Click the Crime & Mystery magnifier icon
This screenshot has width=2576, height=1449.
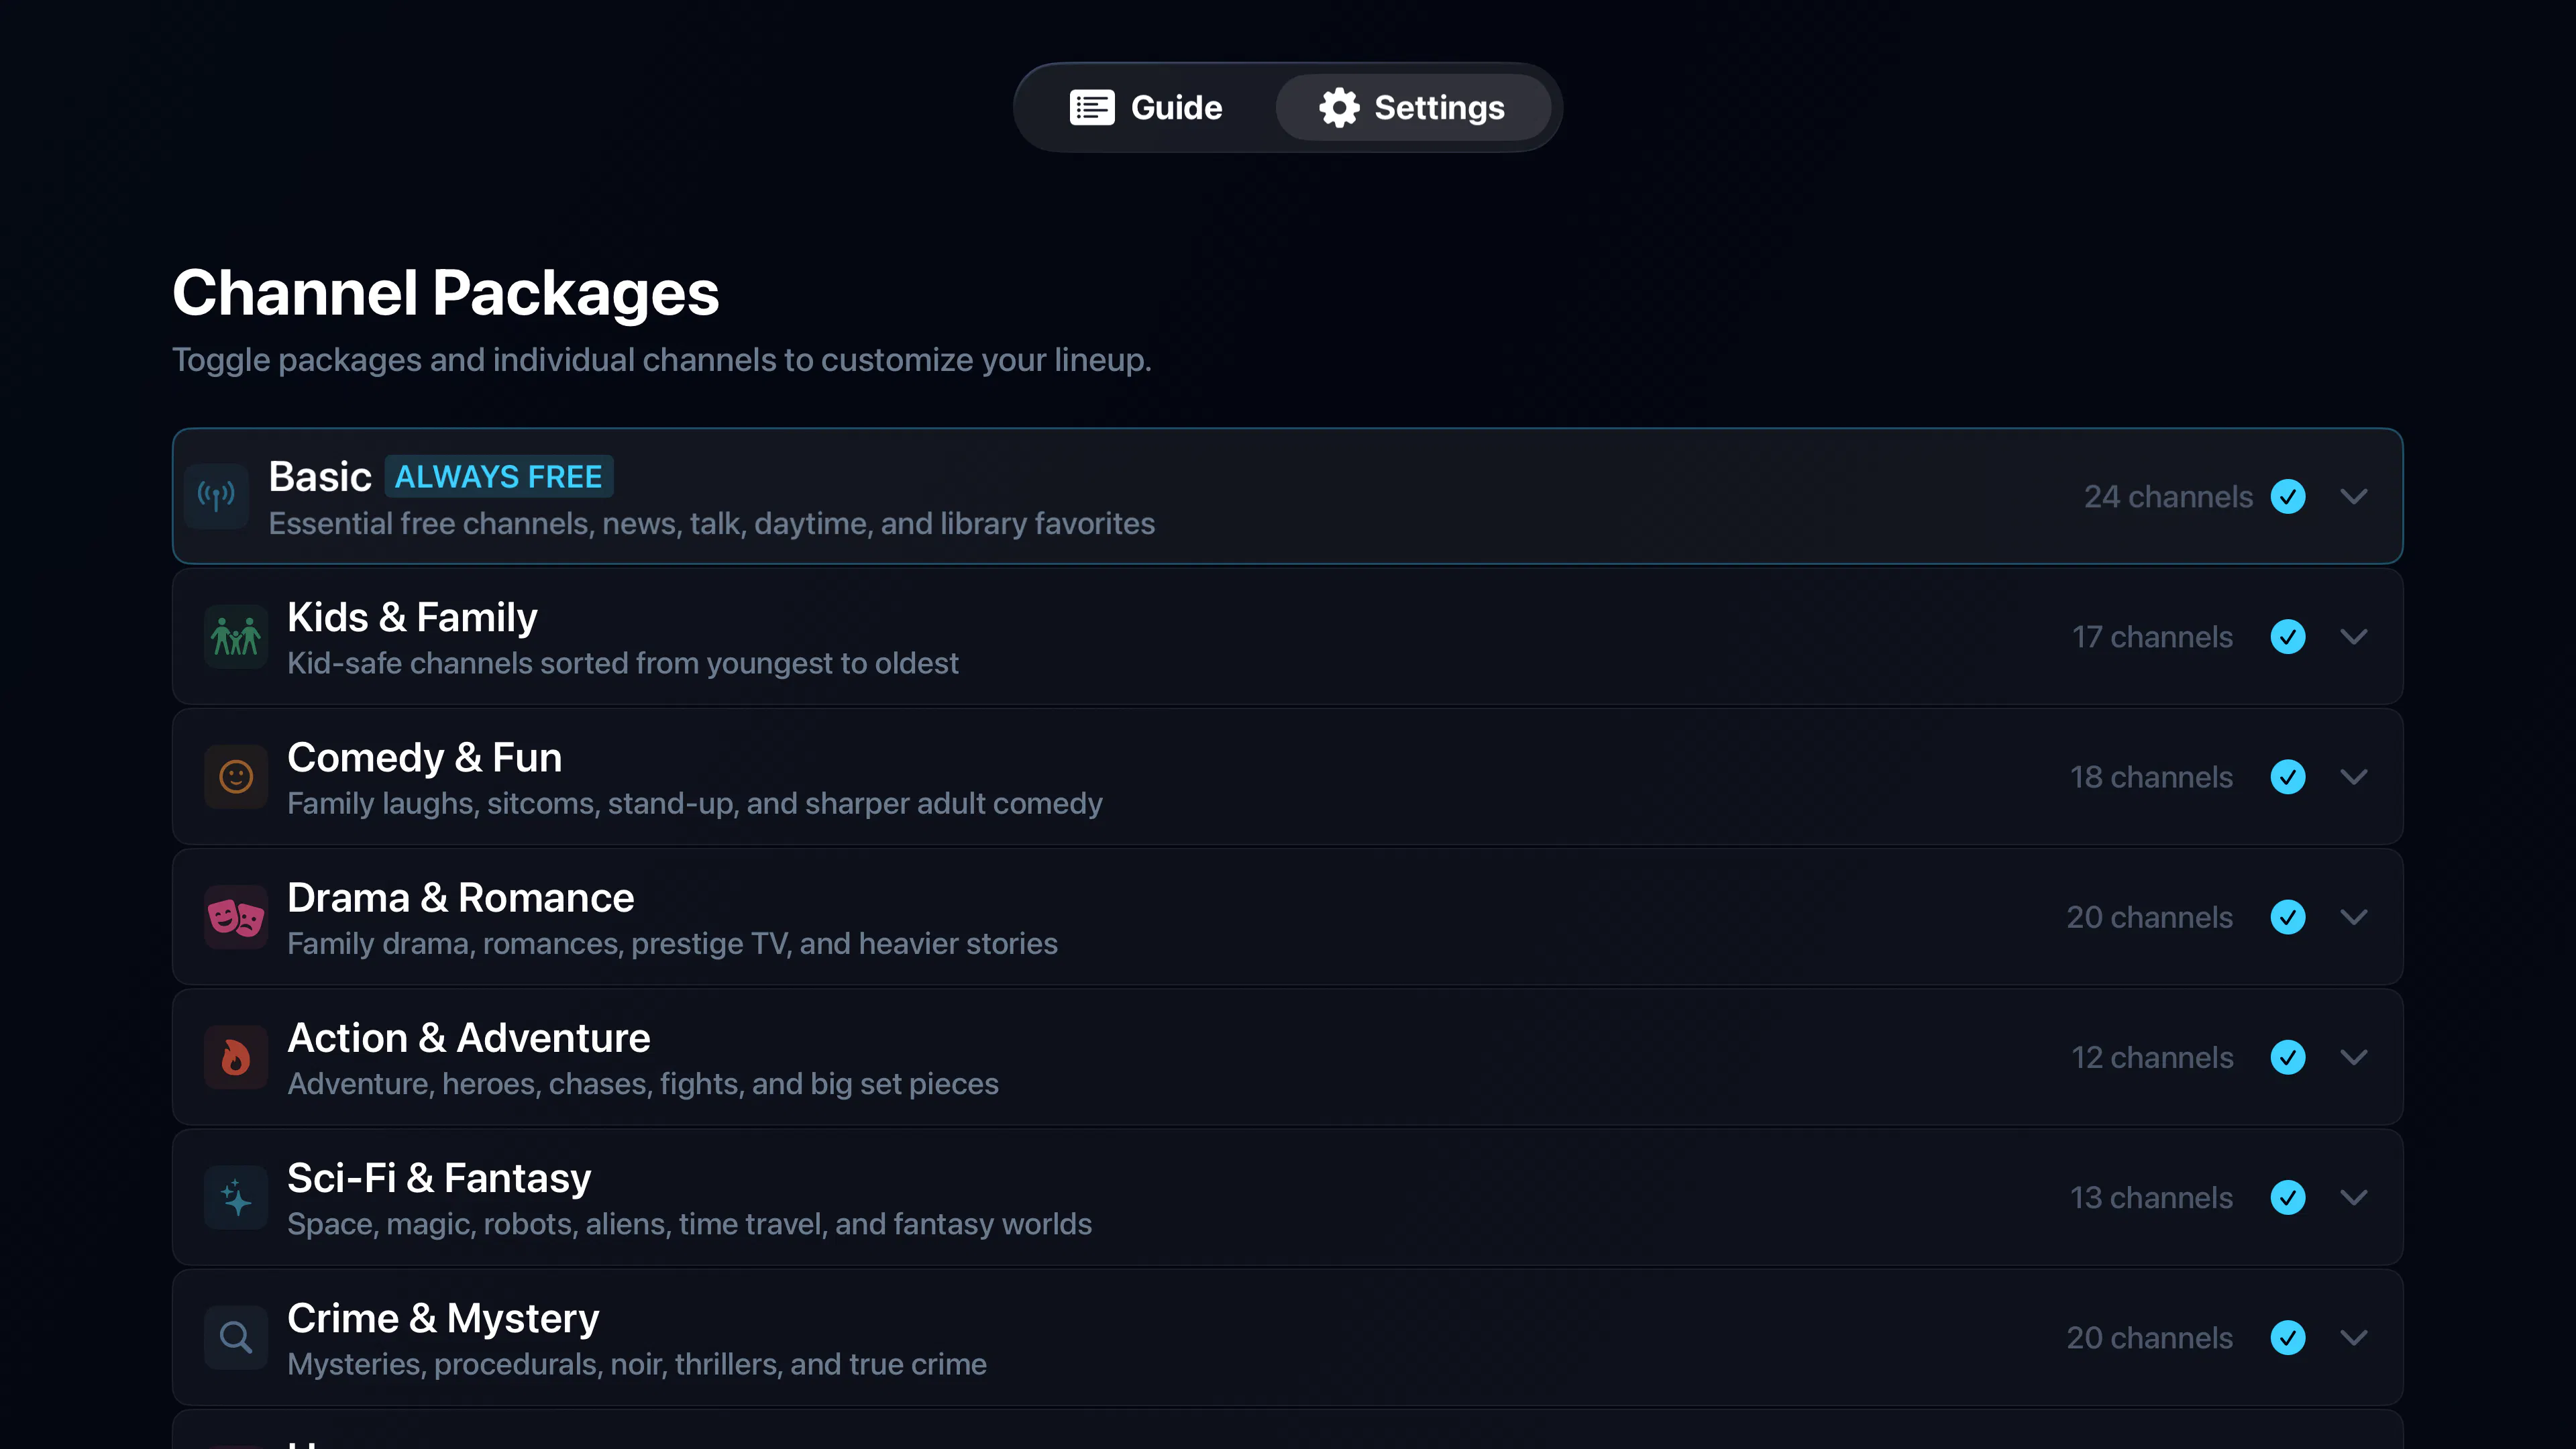point(236,1337)
